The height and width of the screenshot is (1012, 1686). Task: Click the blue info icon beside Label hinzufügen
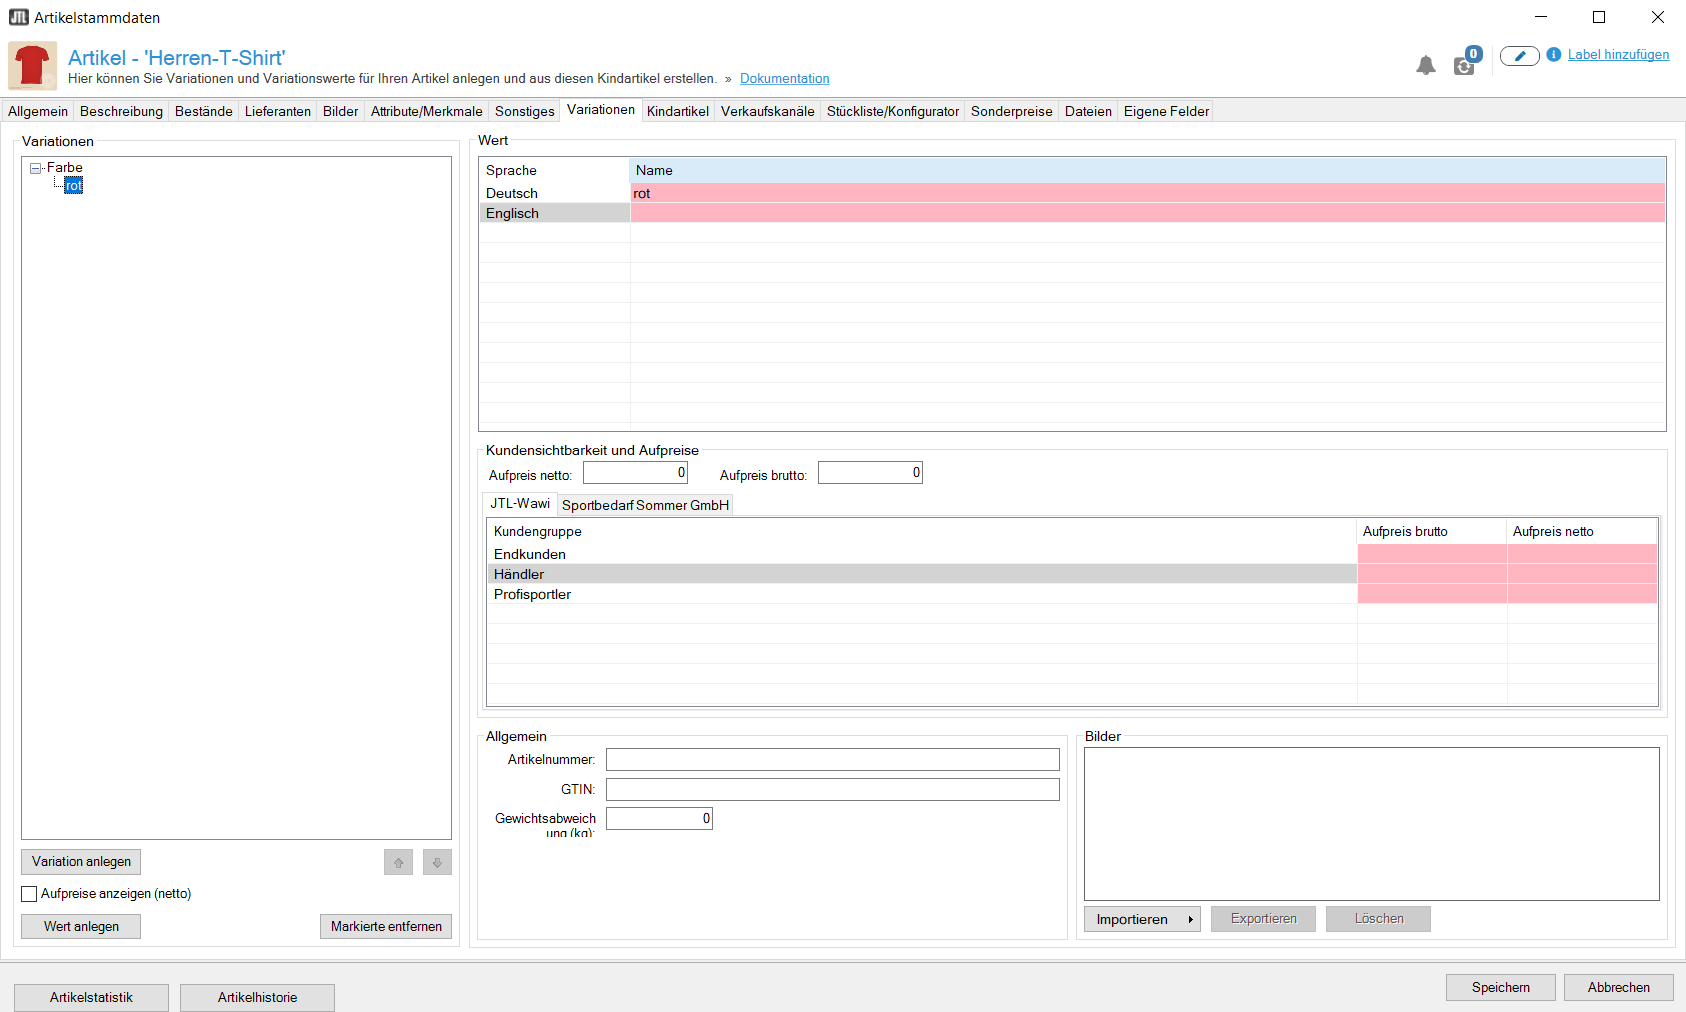tap(1554, 55)
